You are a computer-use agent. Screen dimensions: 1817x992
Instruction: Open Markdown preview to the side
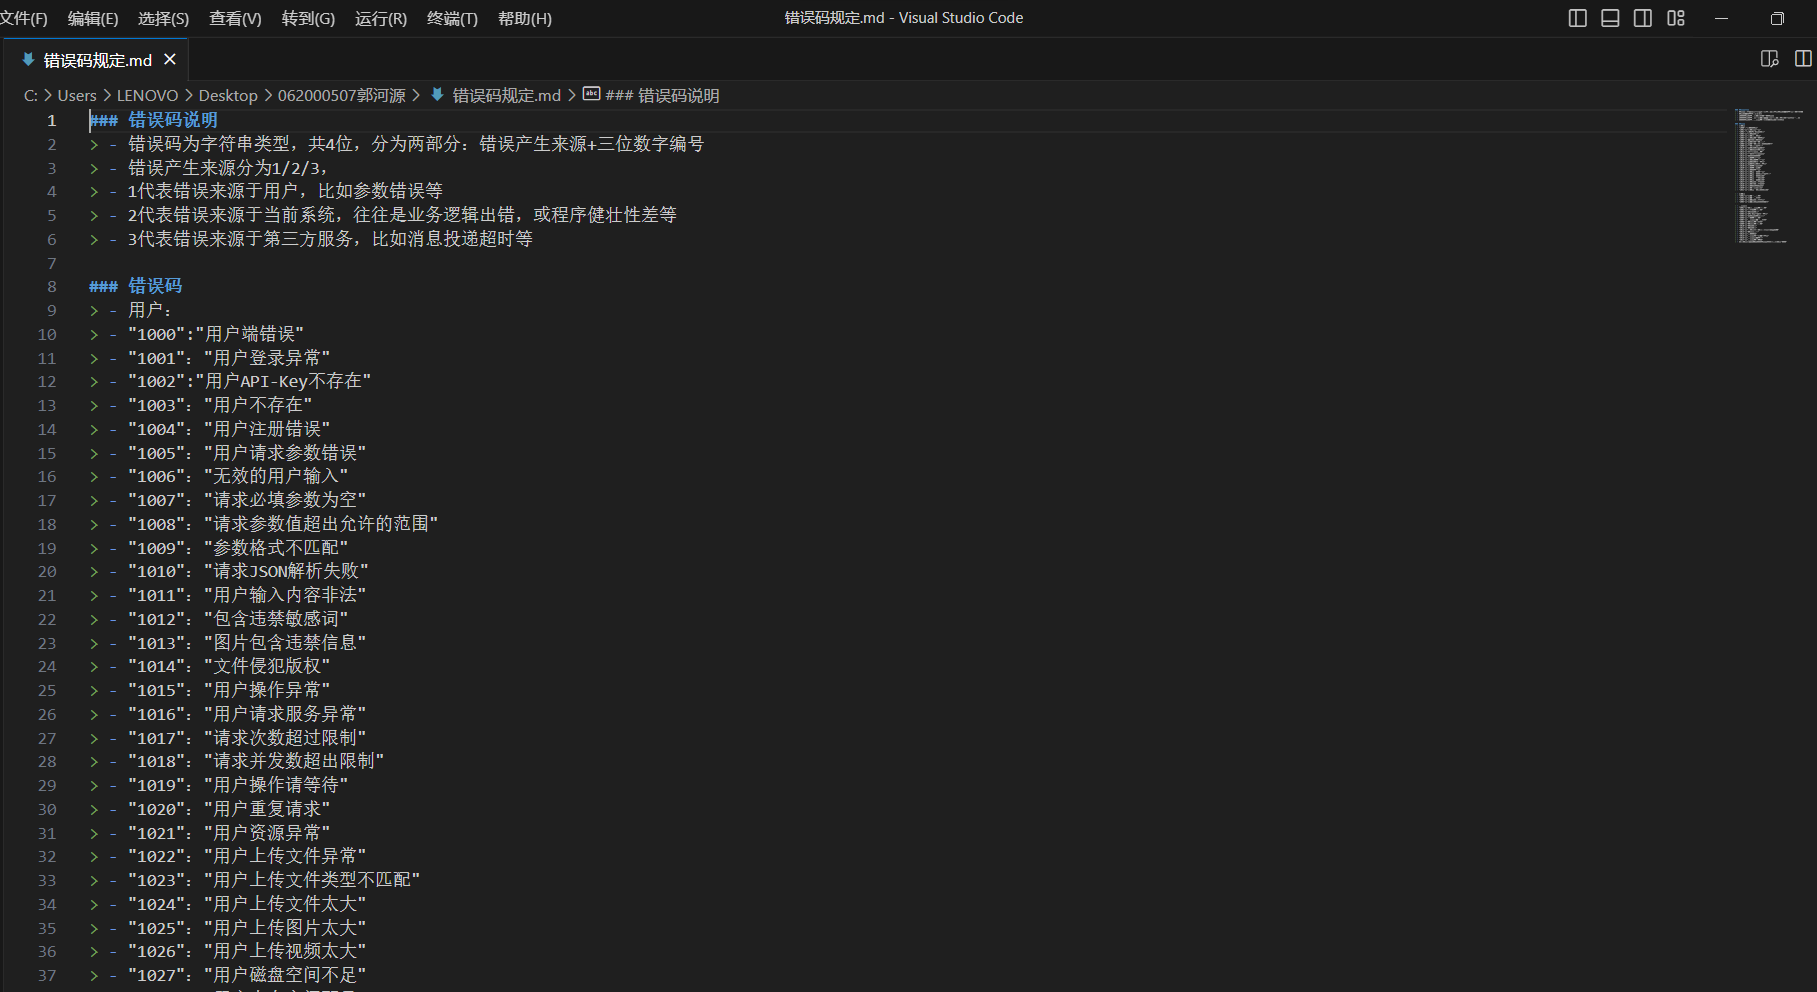coord(1769,59)
